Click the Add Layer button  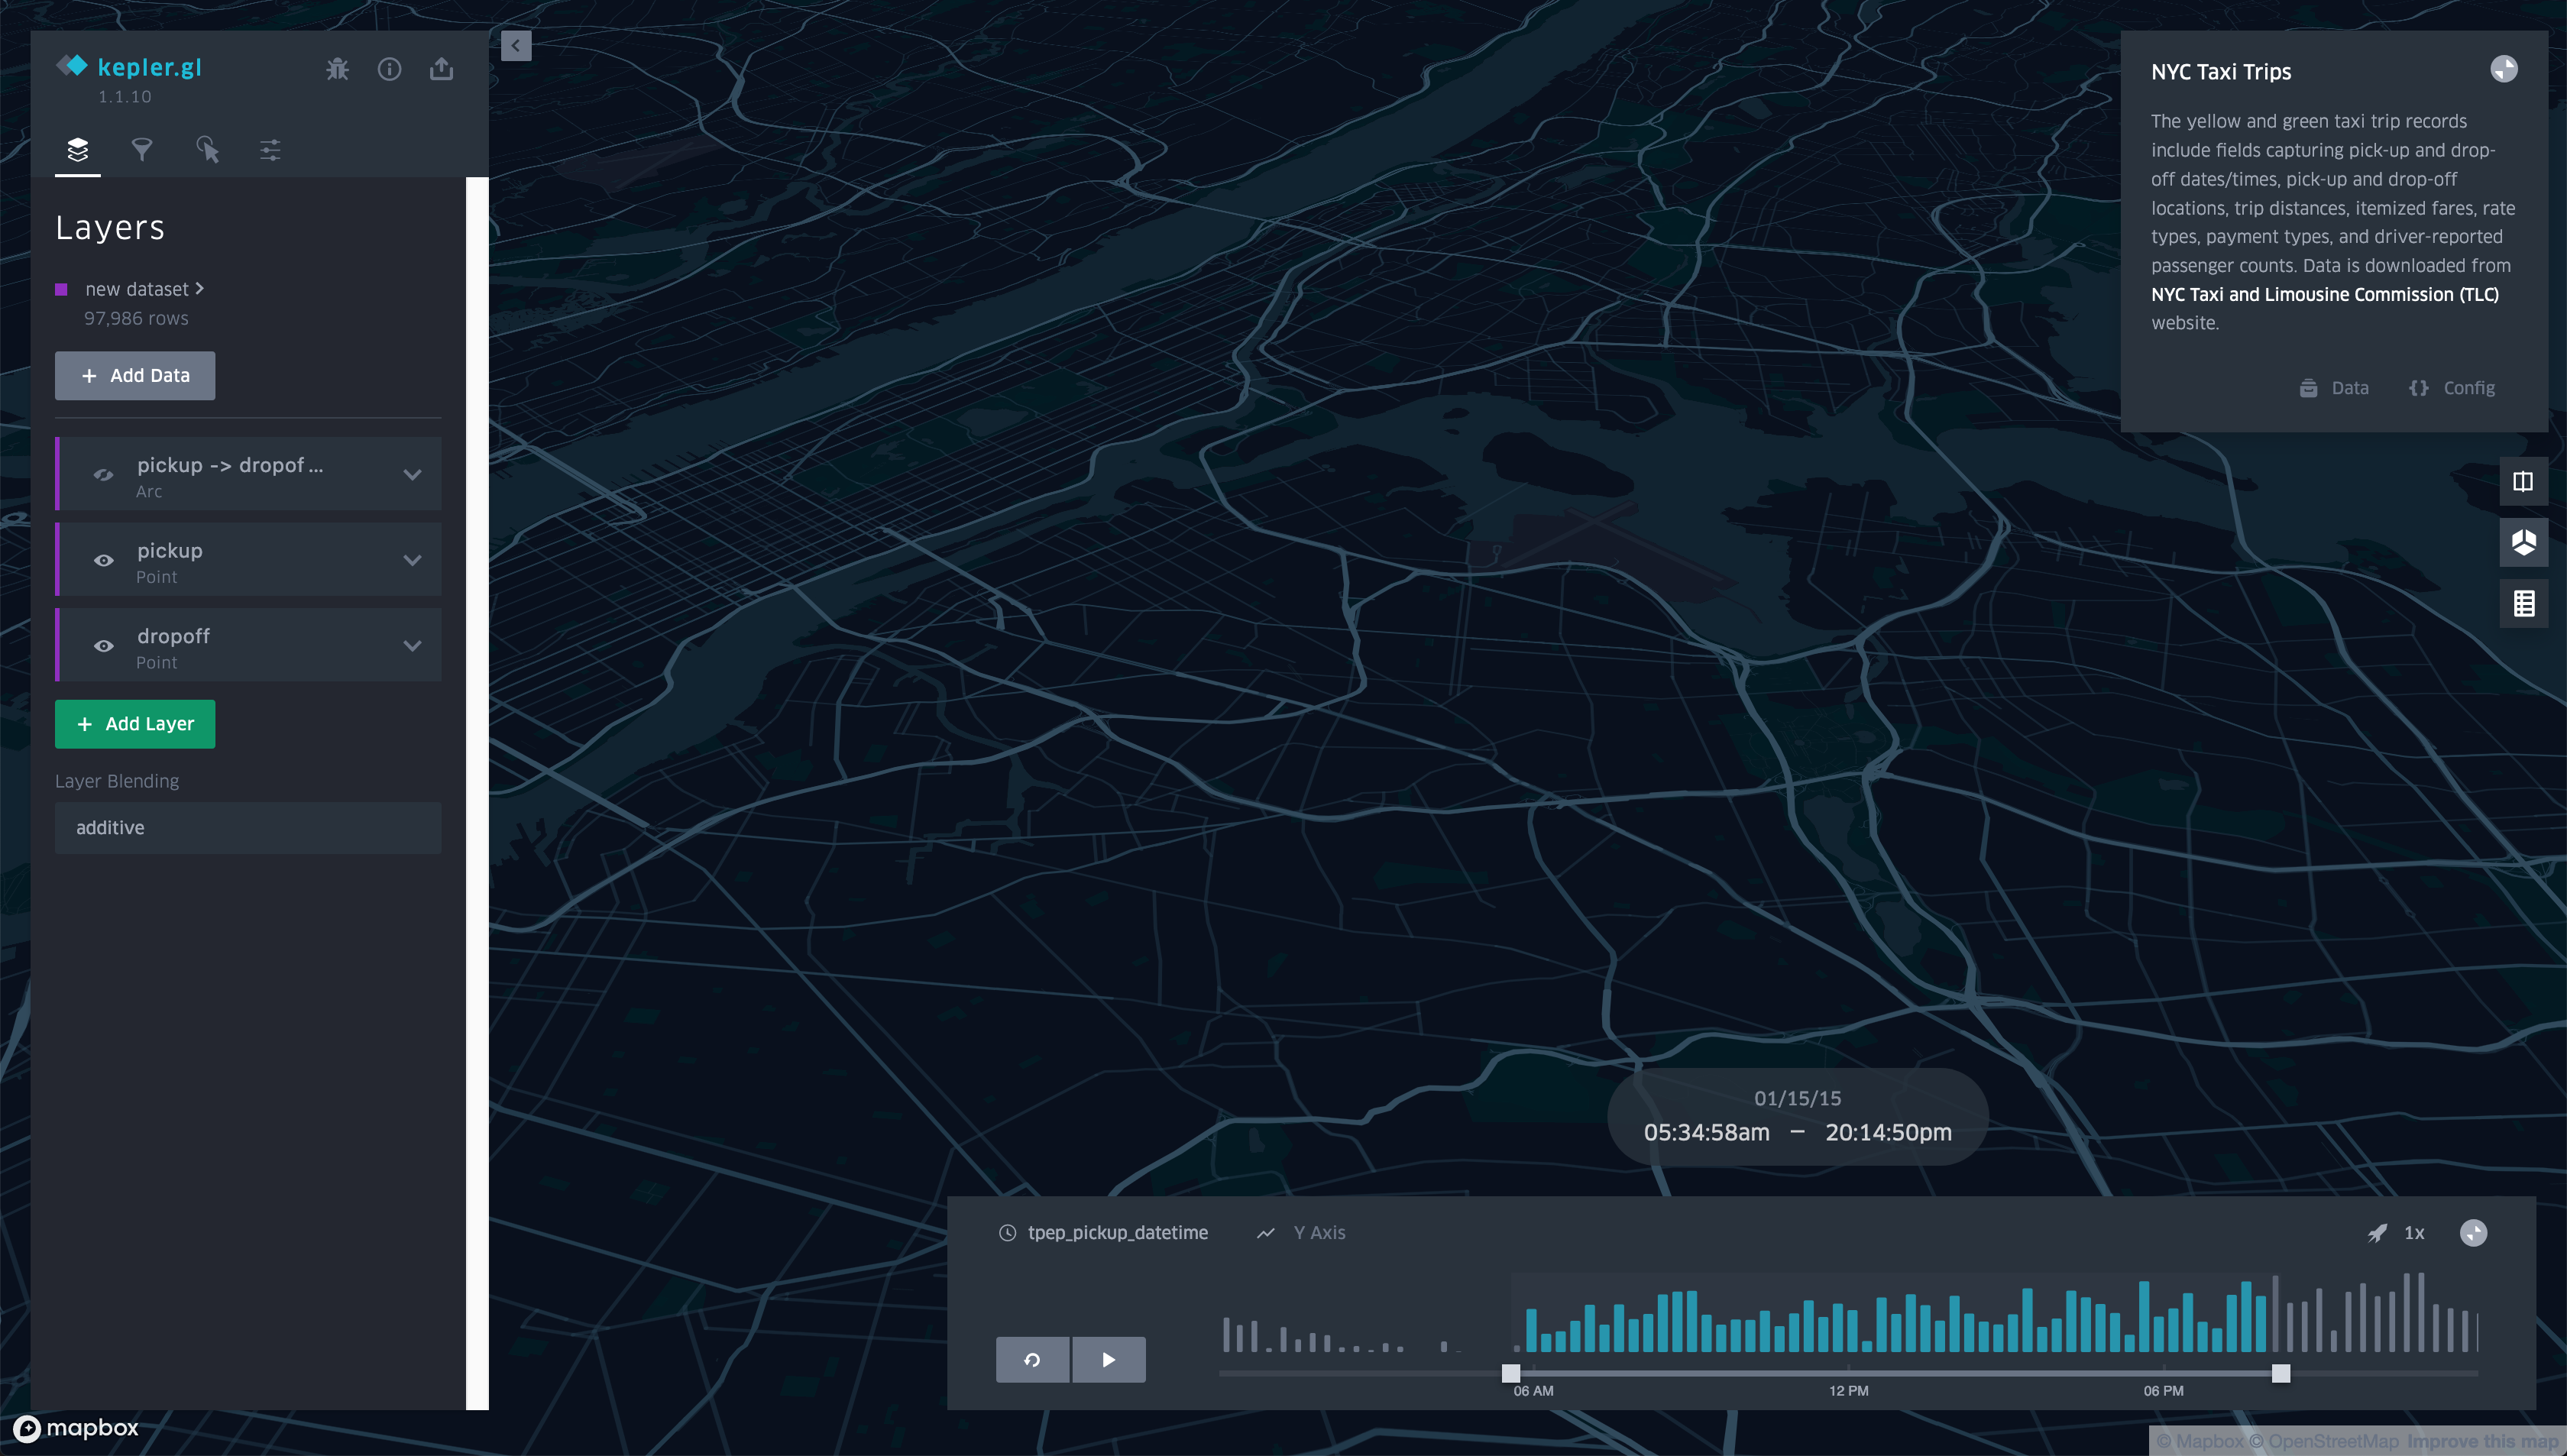point(135,724)
